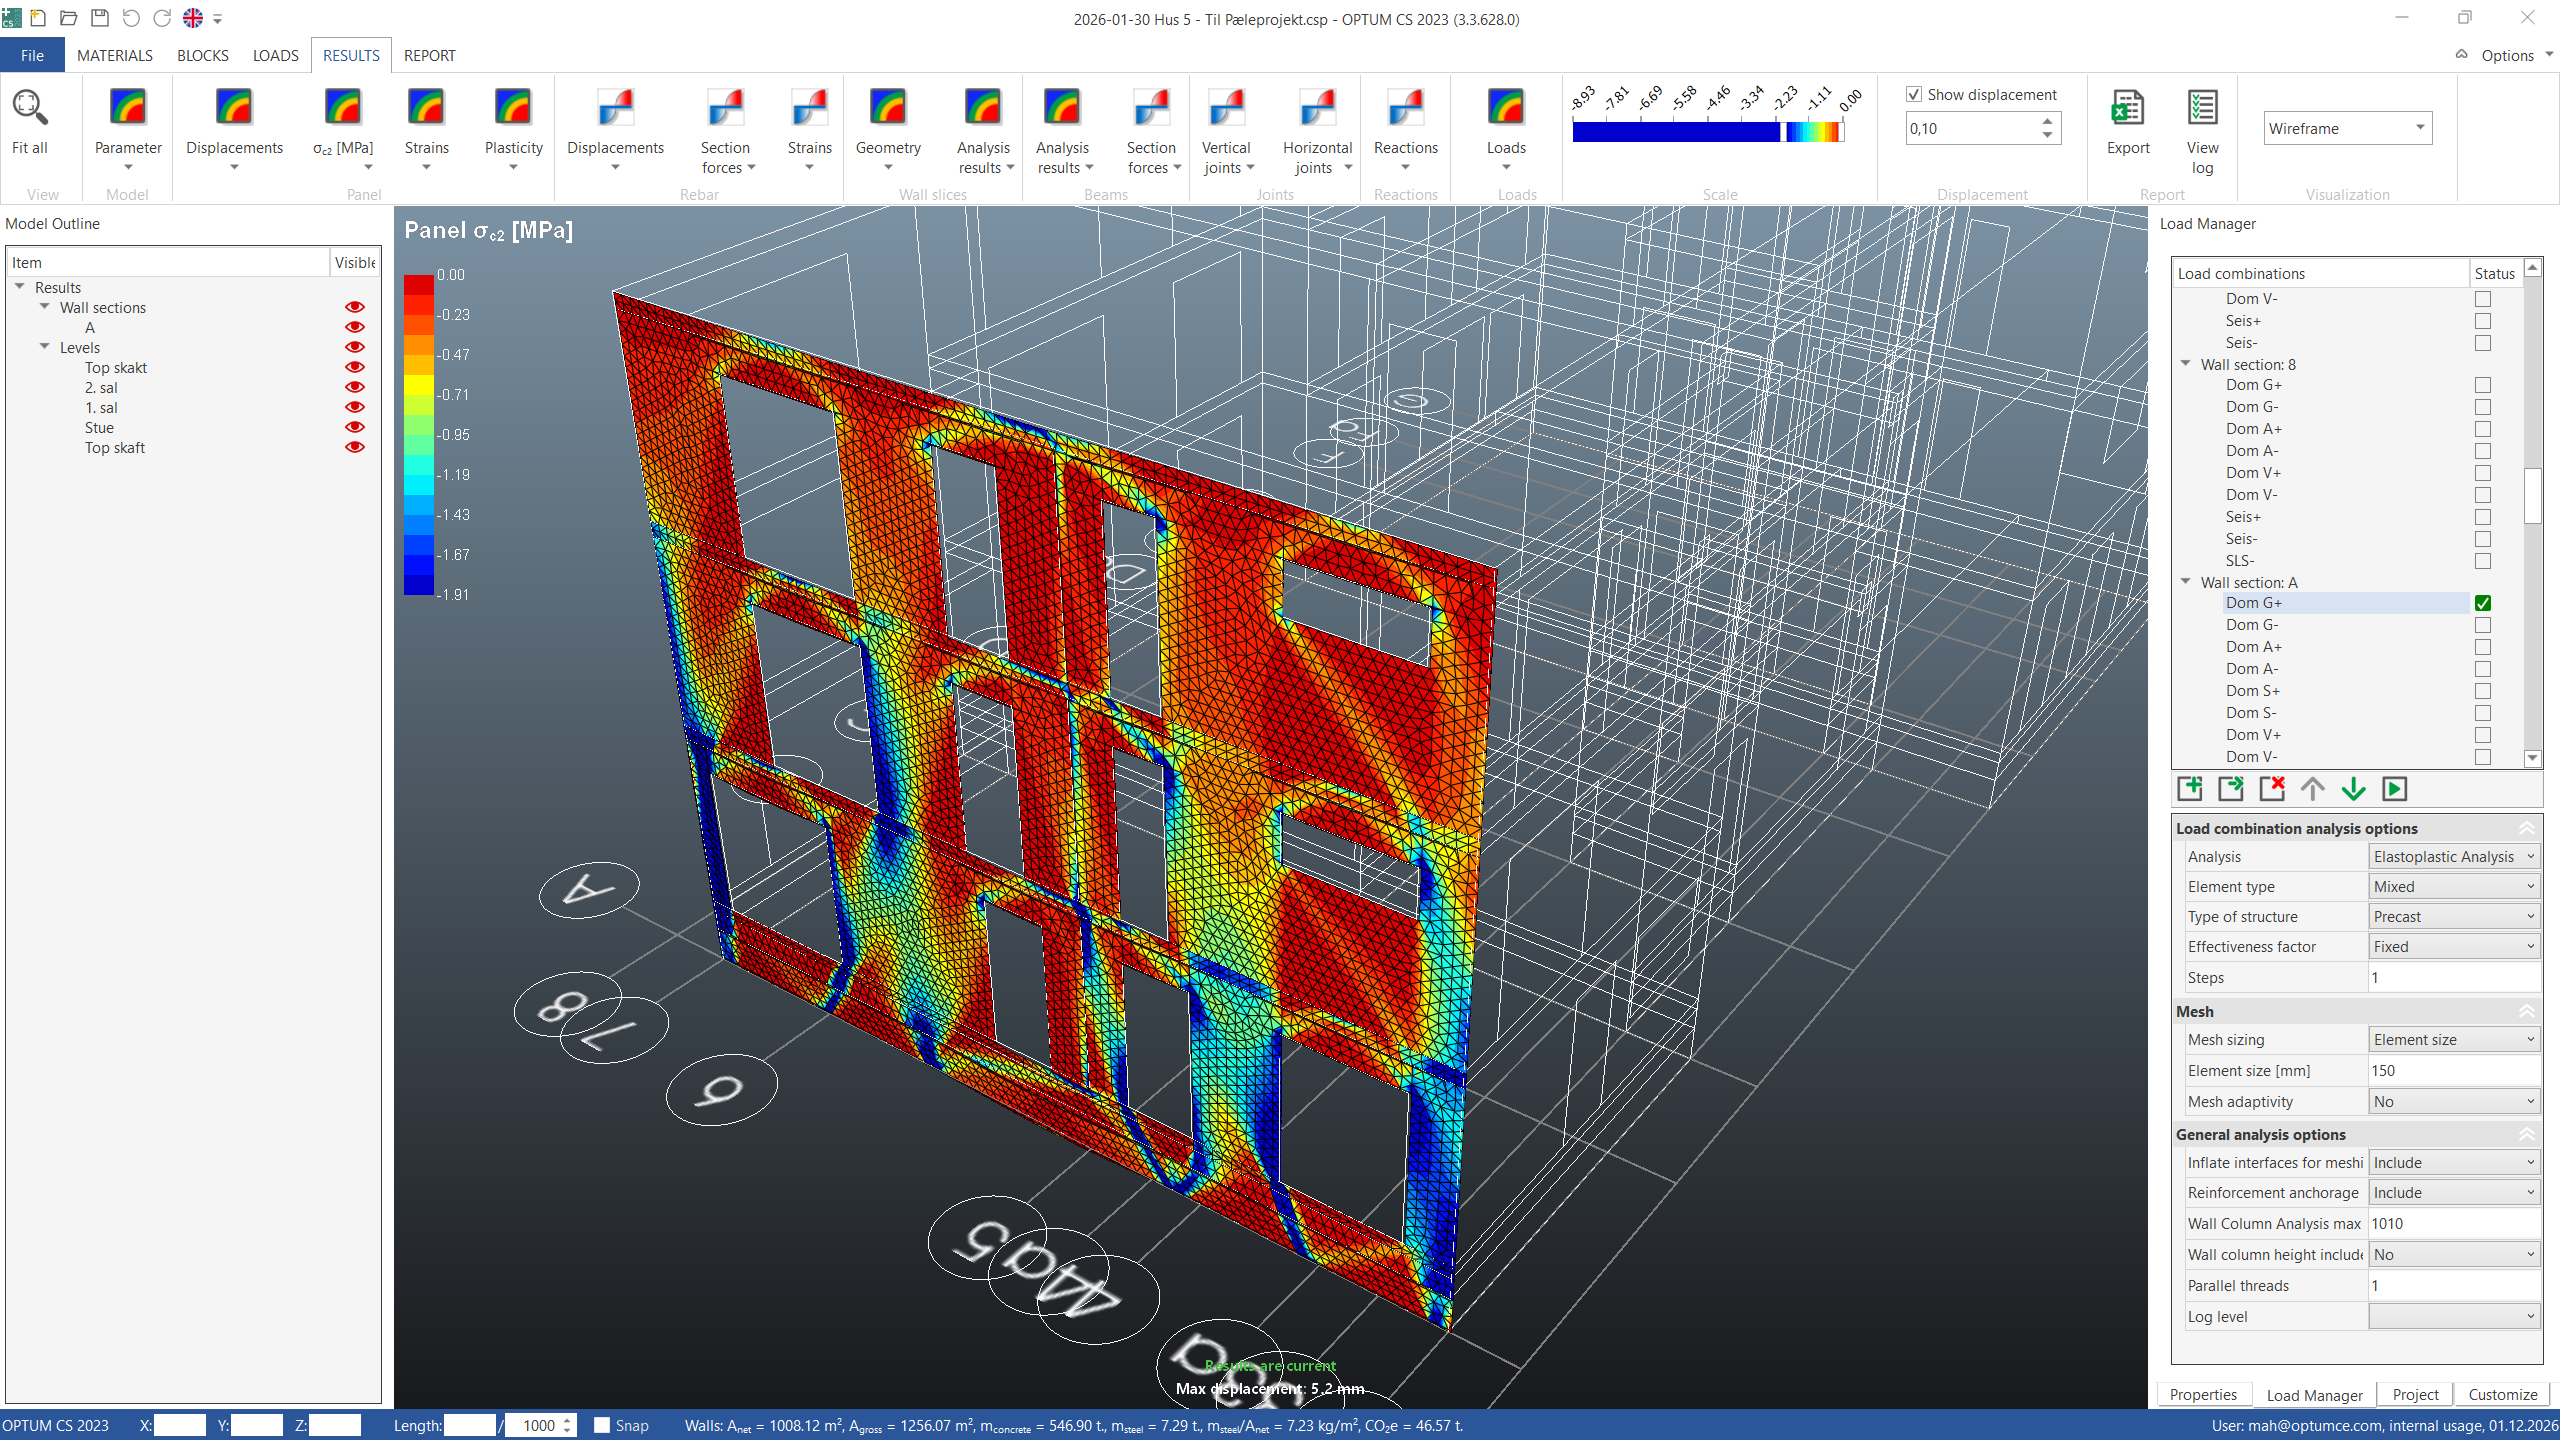This screenshot has width=2560, height=1440.
Task: Click the Element size [mm] input field
Action: pos(2454,1071)
